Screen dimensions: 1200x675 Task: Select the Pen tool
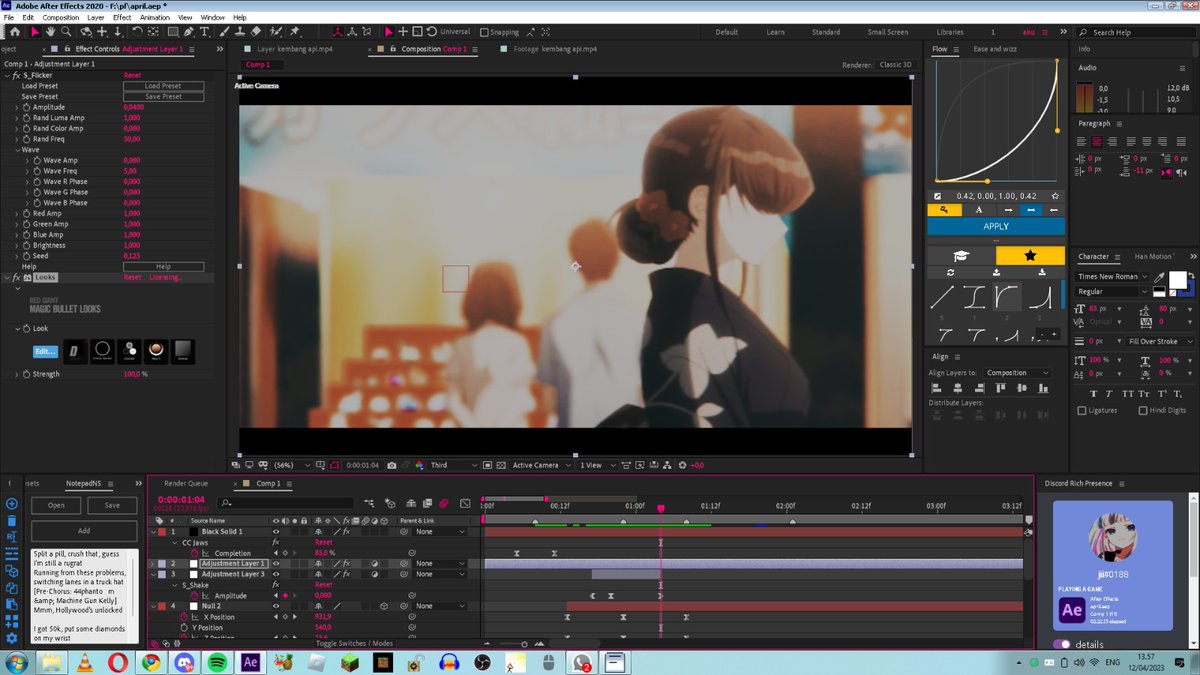click(x=189, y=32)
